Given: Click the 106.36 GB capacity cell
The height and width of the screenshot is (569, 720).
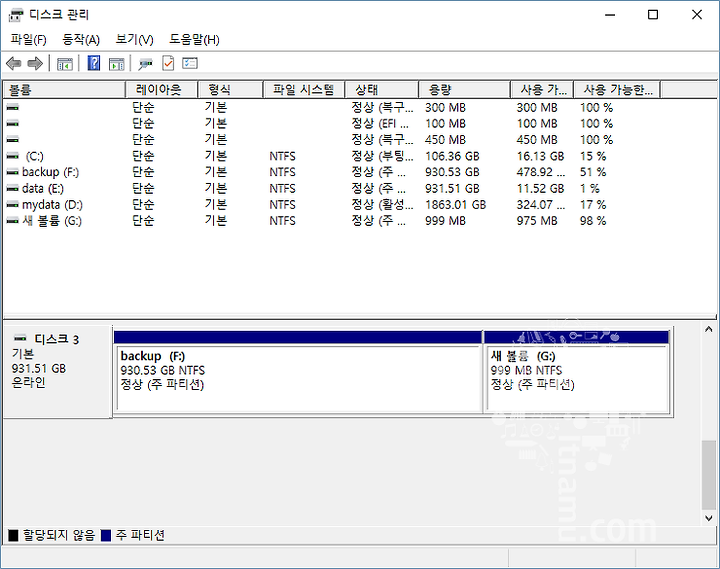Looking at the screenshot, I should pyautogui.click(x=452, y=156).
